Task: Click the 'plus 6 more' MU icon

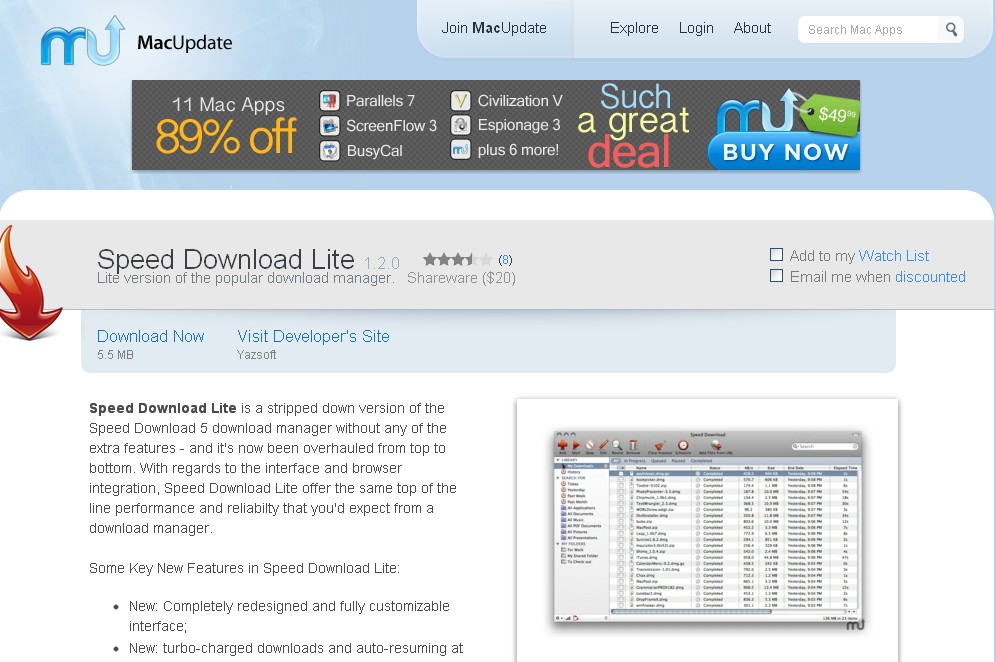Action: pyautogui.click(x=461, y=150)
